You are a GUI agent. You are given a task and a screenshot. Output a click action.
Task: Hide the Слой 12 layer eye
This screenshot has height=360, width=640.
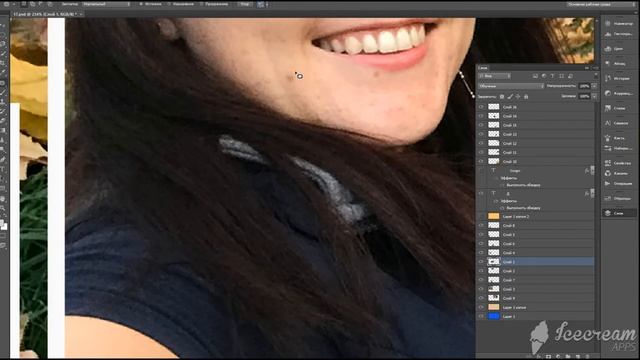click(481, 143)
